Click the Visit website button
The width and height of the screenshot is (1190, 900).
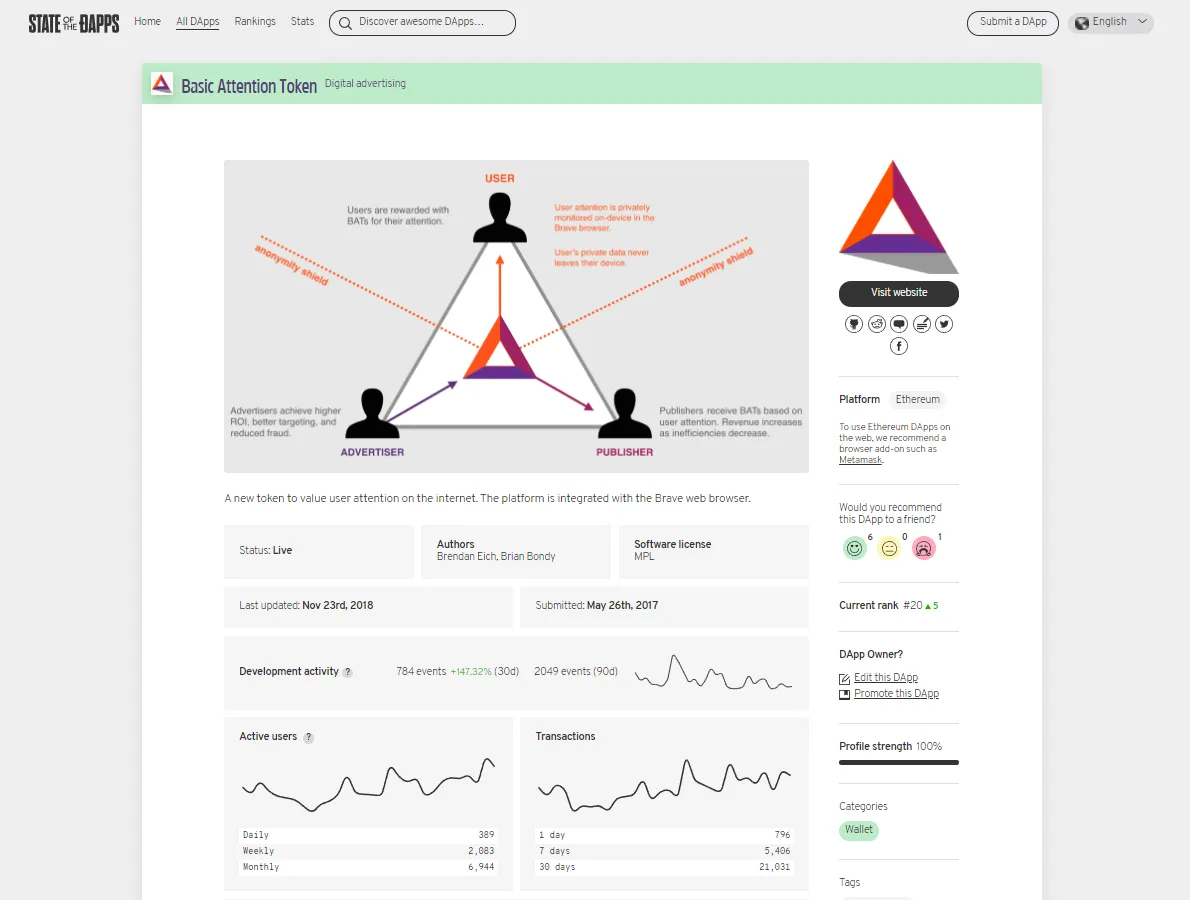point(899,293)
